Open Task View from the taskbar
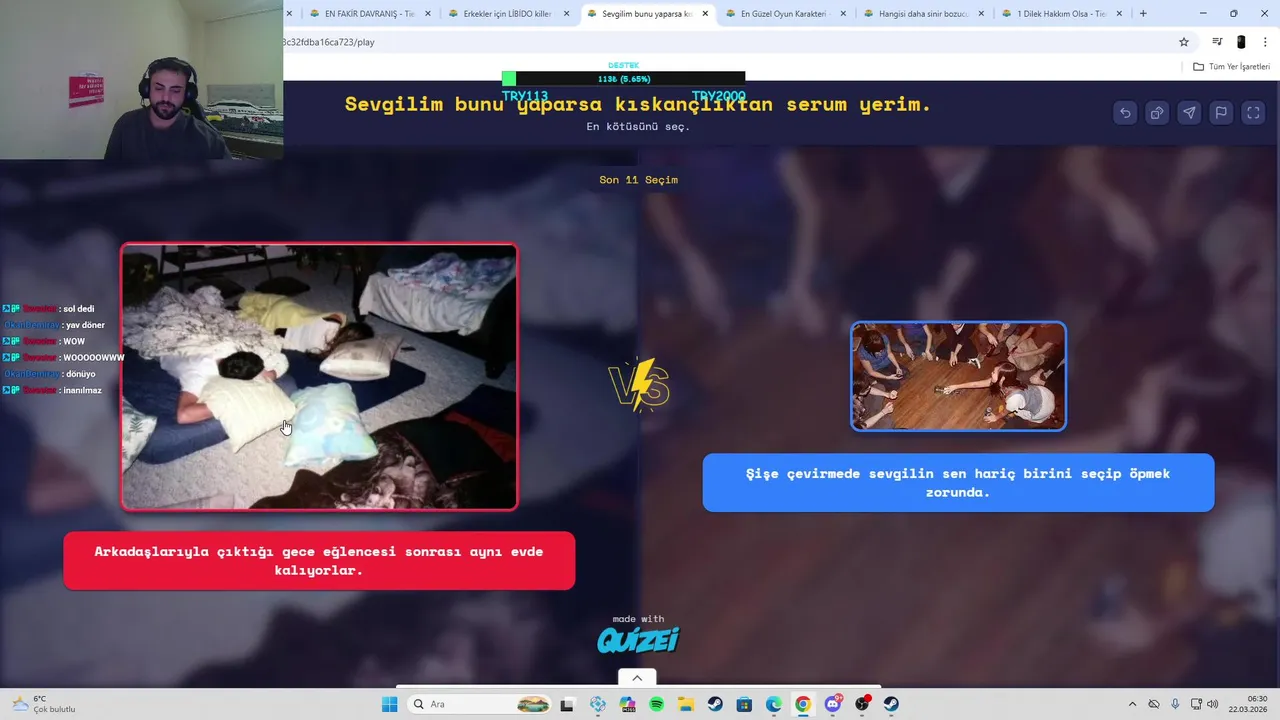 [568, 704]
